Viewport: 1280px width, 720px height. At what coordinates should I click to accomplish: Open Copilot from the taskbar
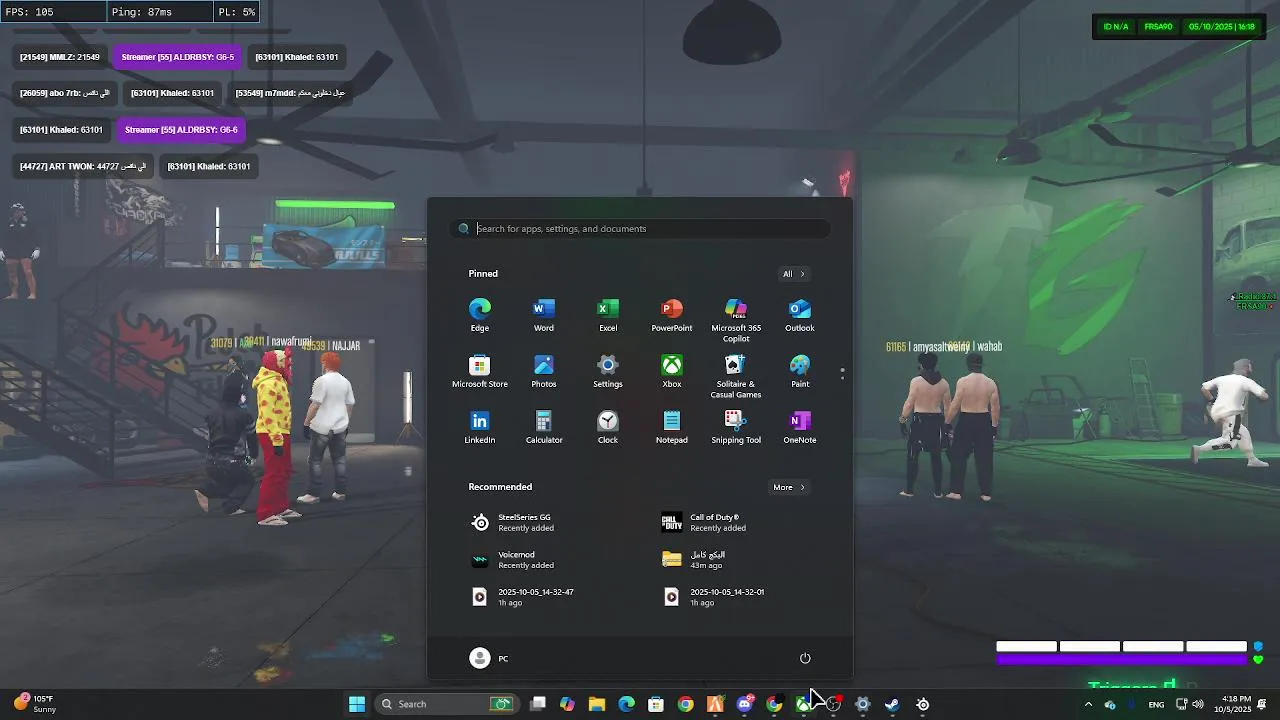(x=568, y=704)
